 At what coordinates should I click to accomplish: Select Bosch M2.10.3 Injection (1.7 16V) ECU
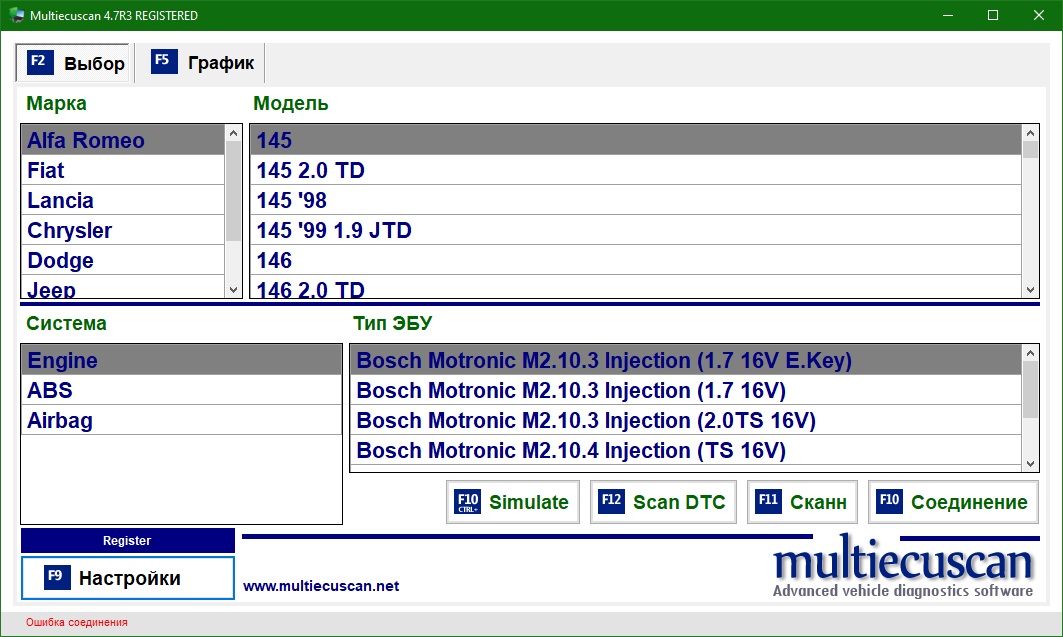[x=686, y=390]
